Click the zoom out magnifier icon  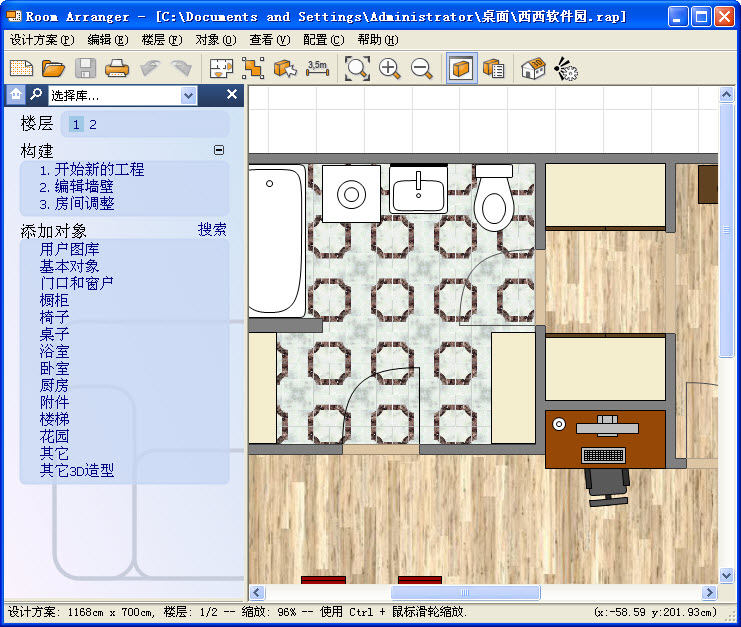422,68
